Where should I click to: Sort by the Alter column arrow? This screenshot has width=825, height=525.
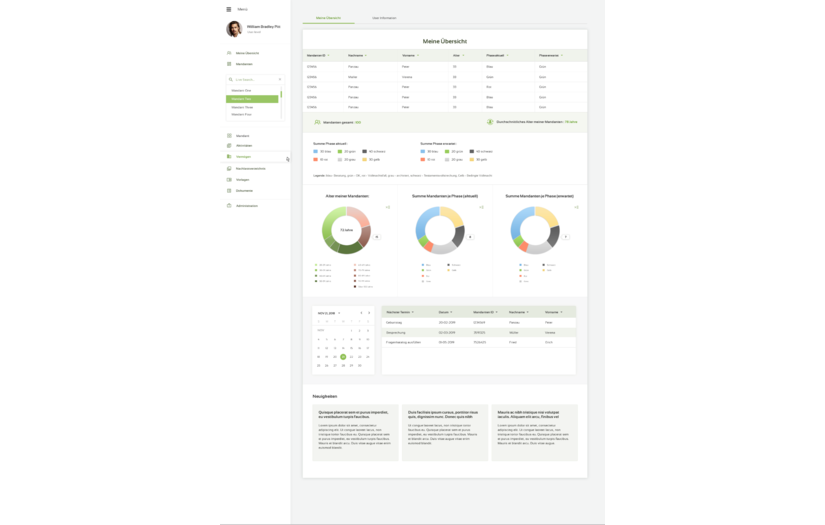point(463,55)
